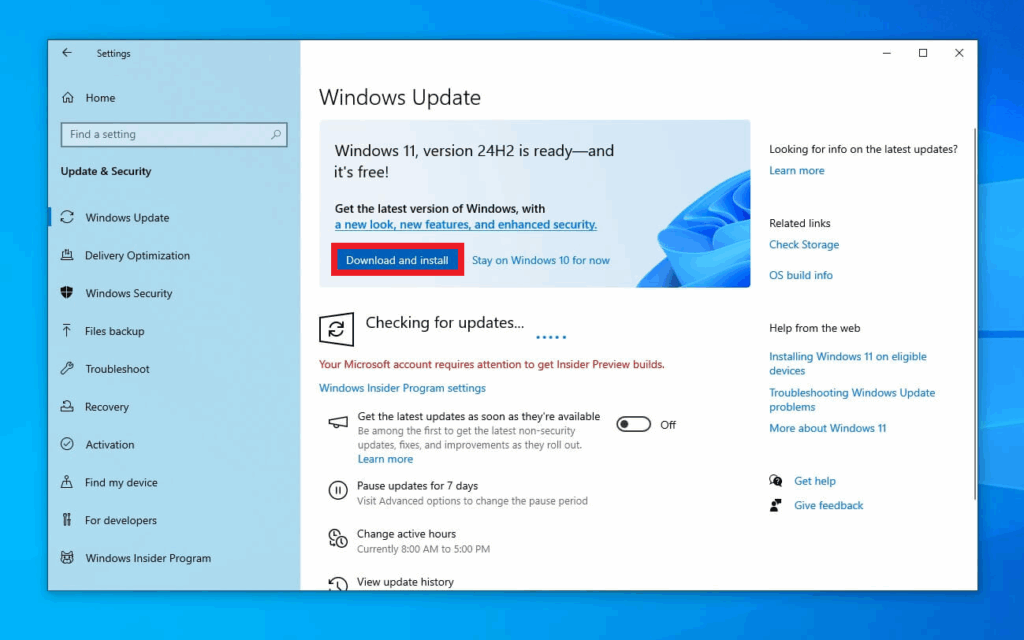Click the Get help icon
The width and height of the screenshot is (1024, 640).
pyautogui.click(x=776, y=481)
